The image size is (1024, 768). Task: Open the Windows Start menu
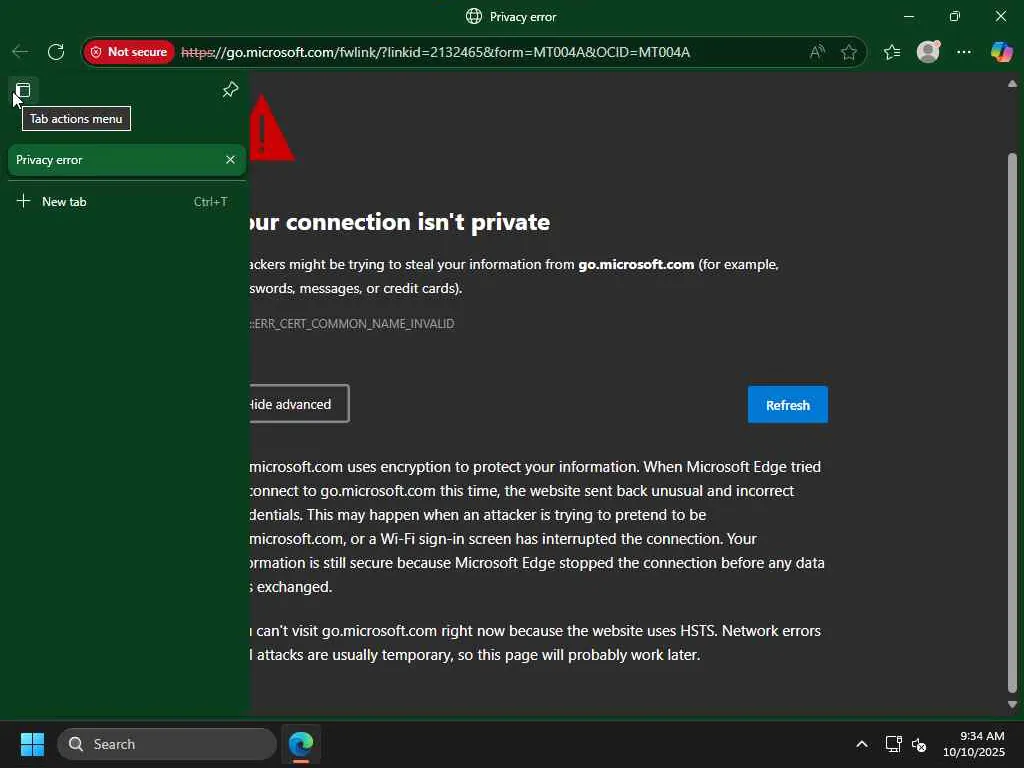coord(32,744)
